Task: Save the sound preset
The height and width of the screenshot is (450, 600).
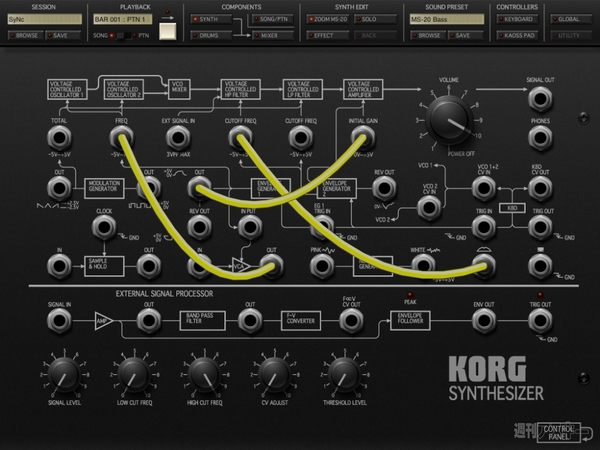Action: [x=466, y=36]
